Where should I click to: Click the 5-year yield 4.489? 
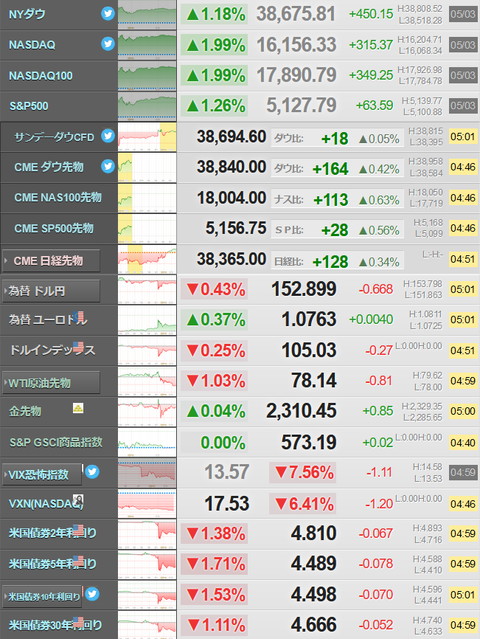pyautogui.click(x=314, y=564)
